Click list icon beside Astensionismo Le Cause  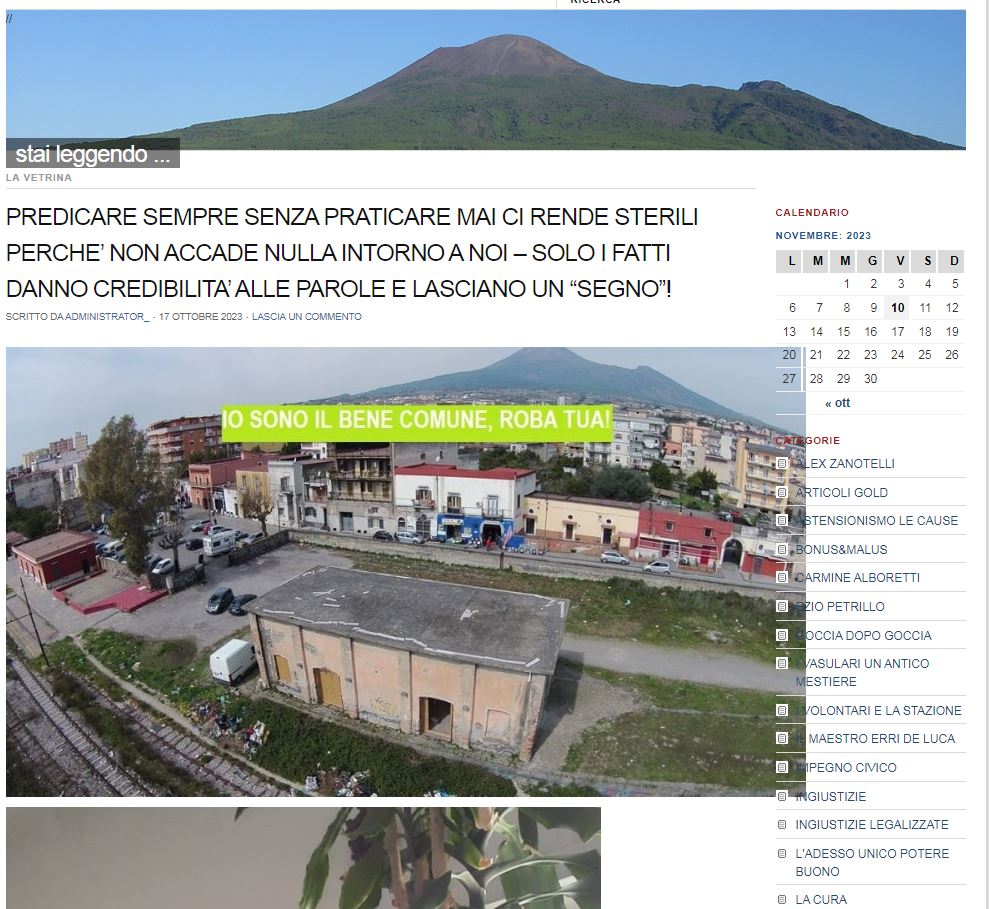pyautogui.click(x=782, y=520)
